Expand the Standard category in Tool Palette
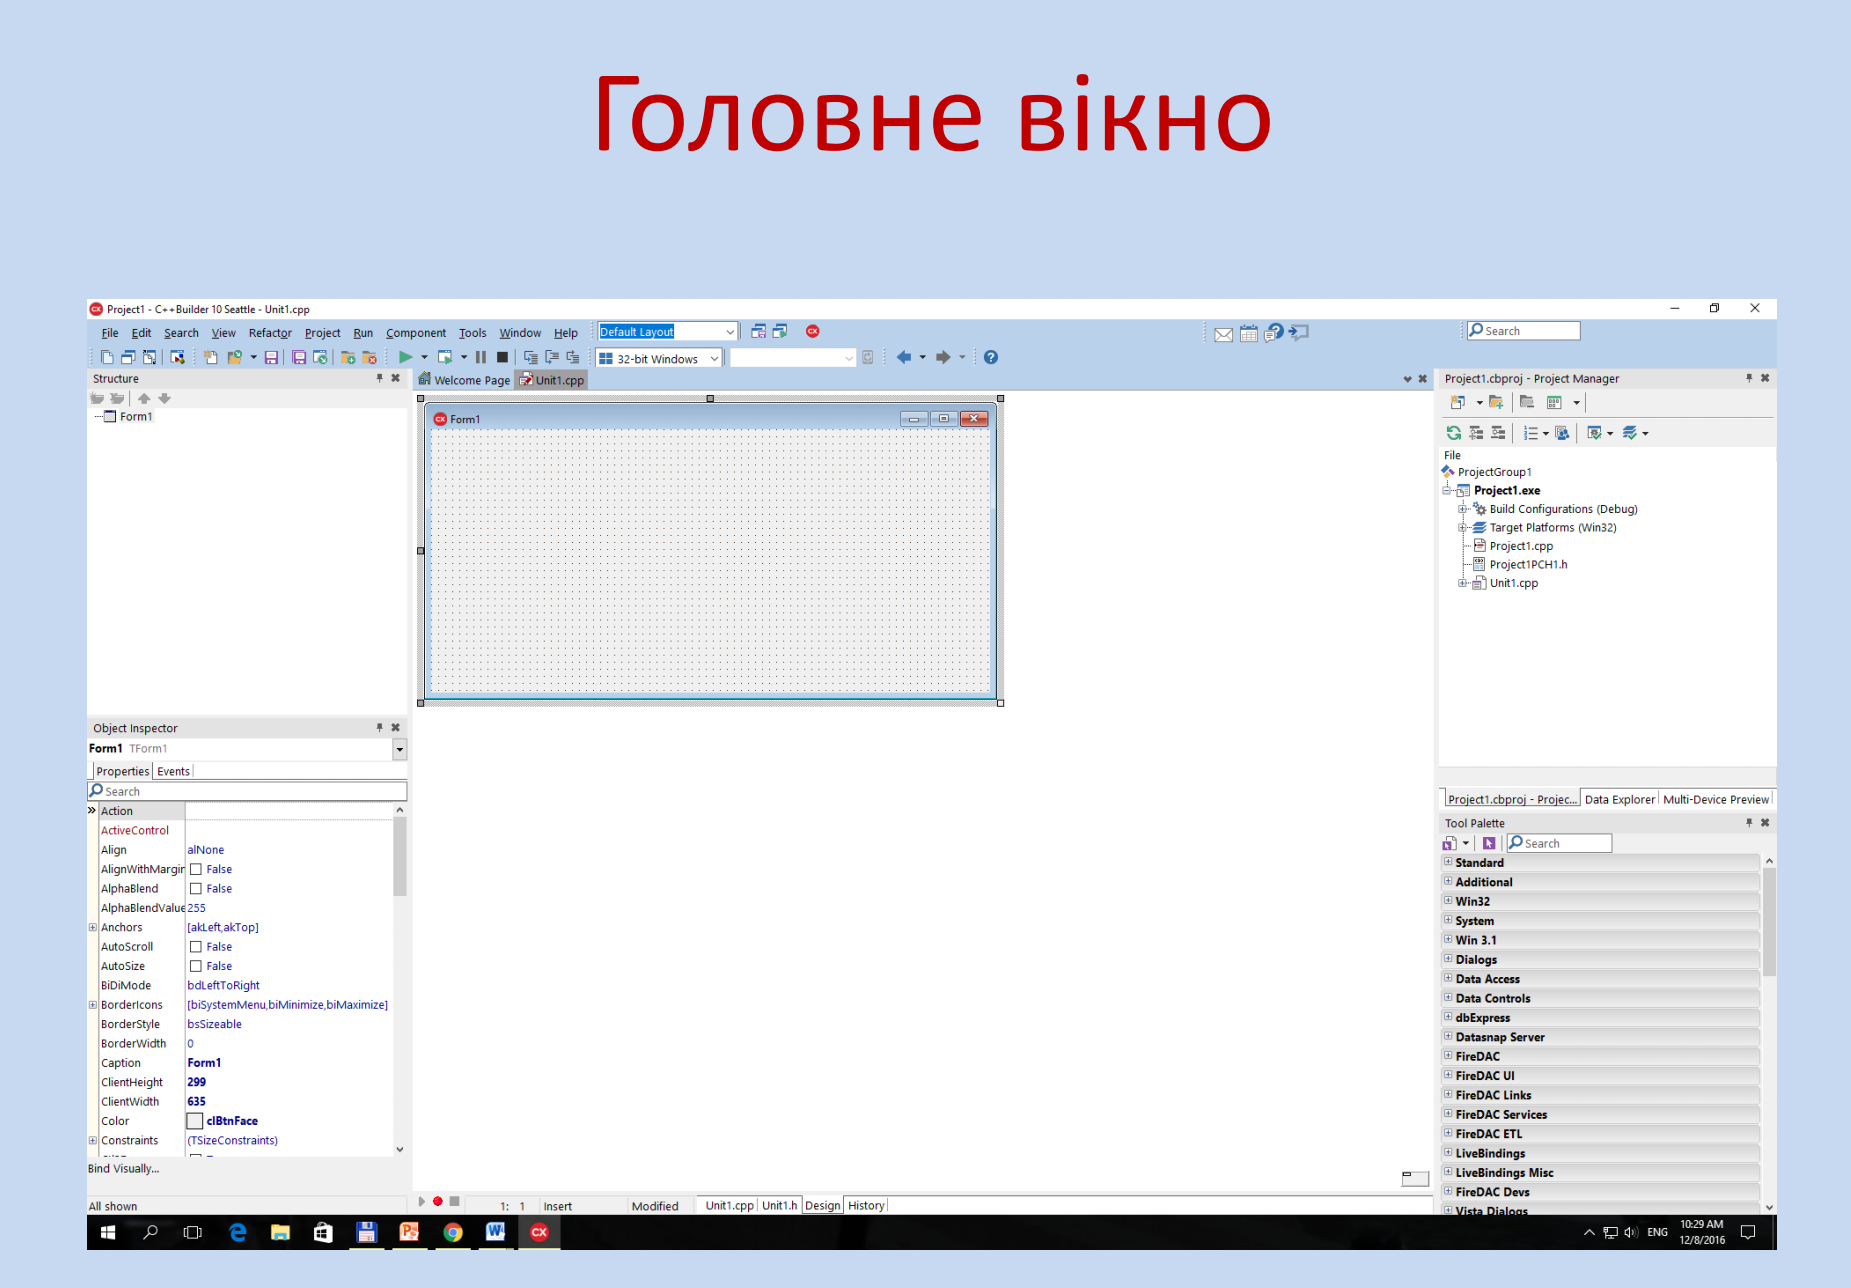This screenshot has height=1288, width=1851. point(1448,862)
